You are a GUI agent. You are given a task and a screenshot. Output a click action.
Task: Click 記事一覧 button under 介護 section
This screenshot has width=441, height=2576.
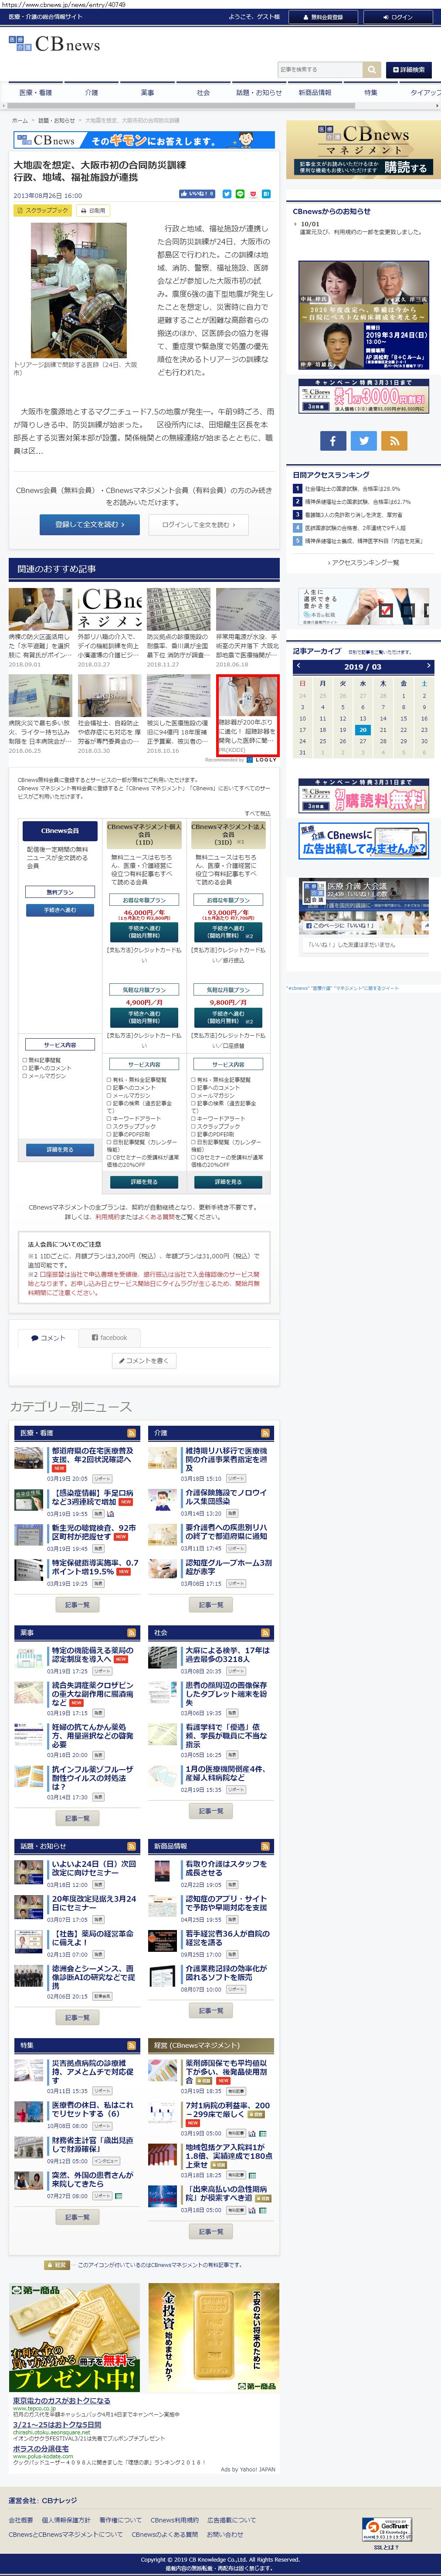click(211, 1605)
